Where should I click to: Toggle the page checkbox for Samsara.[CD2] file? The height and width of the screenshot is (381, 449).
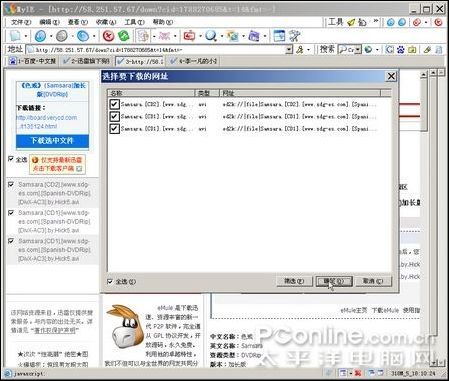pyautogui.click(x=11, y=184)
